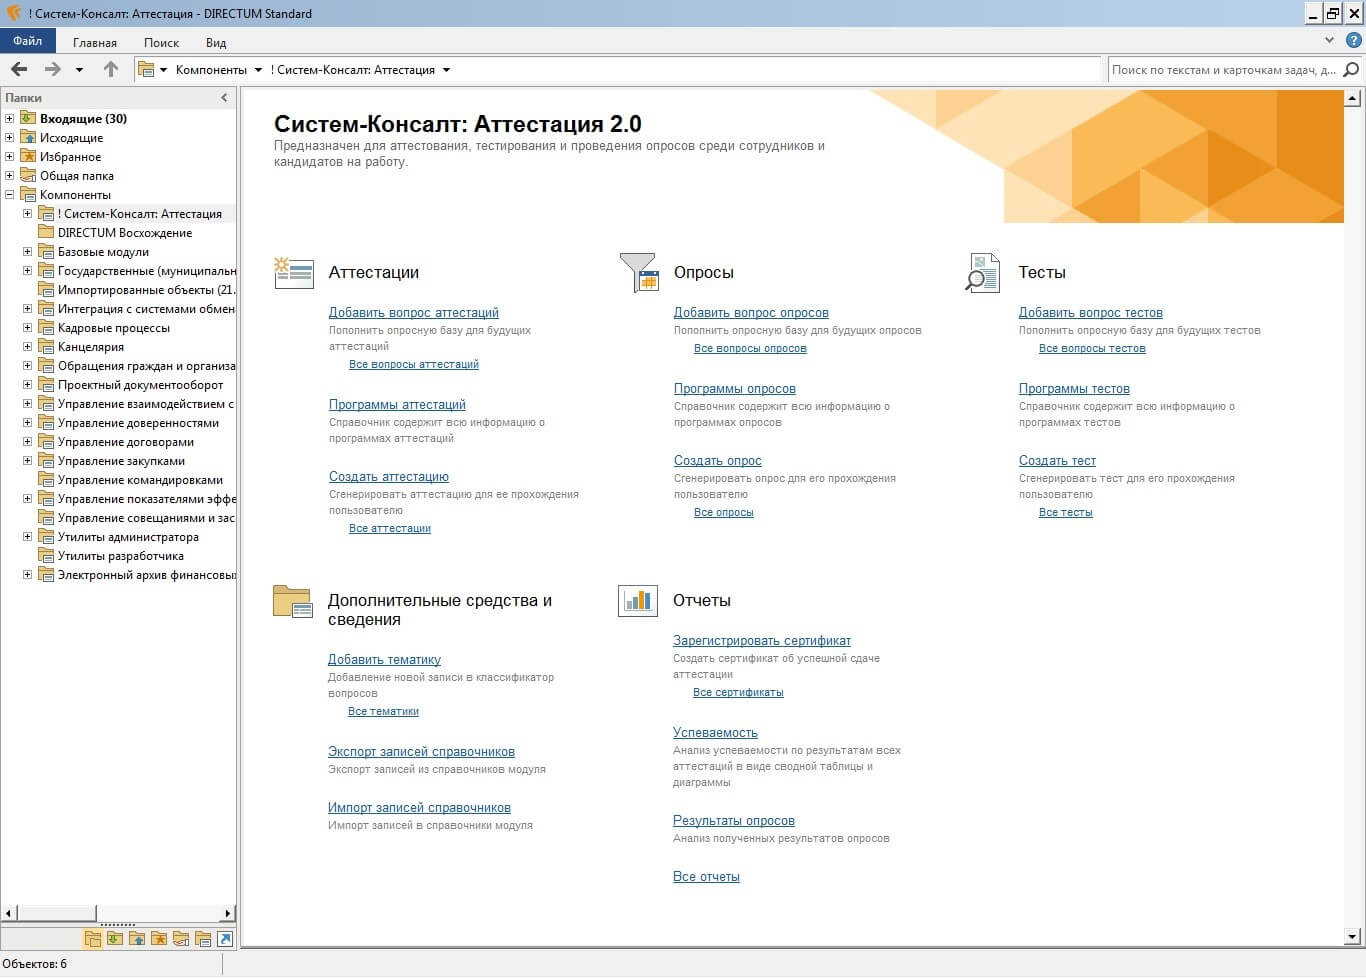Switch to the Вид ribbon tab

[216, 42]
